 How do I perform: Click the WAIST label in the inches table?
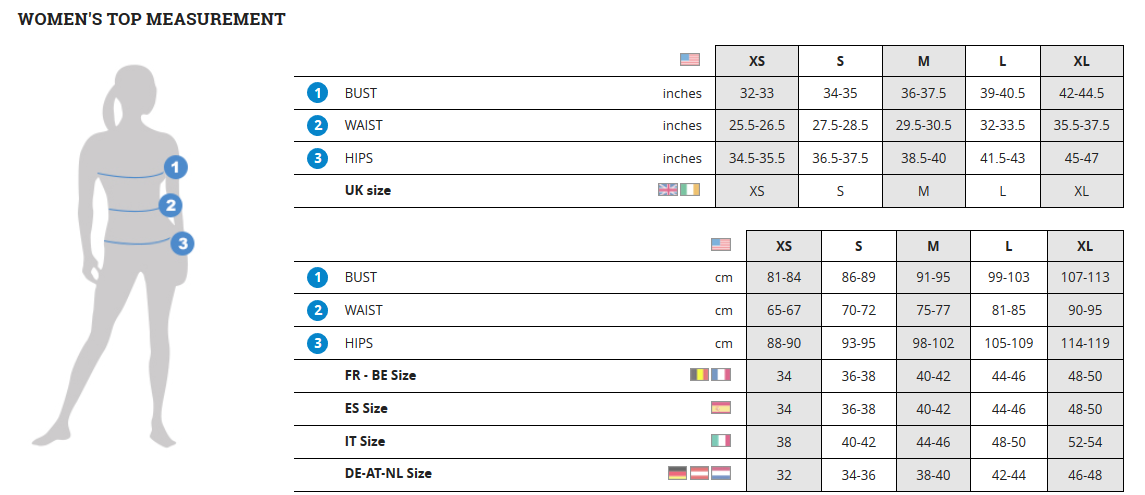pyautogui.click(x=364, y=126)
